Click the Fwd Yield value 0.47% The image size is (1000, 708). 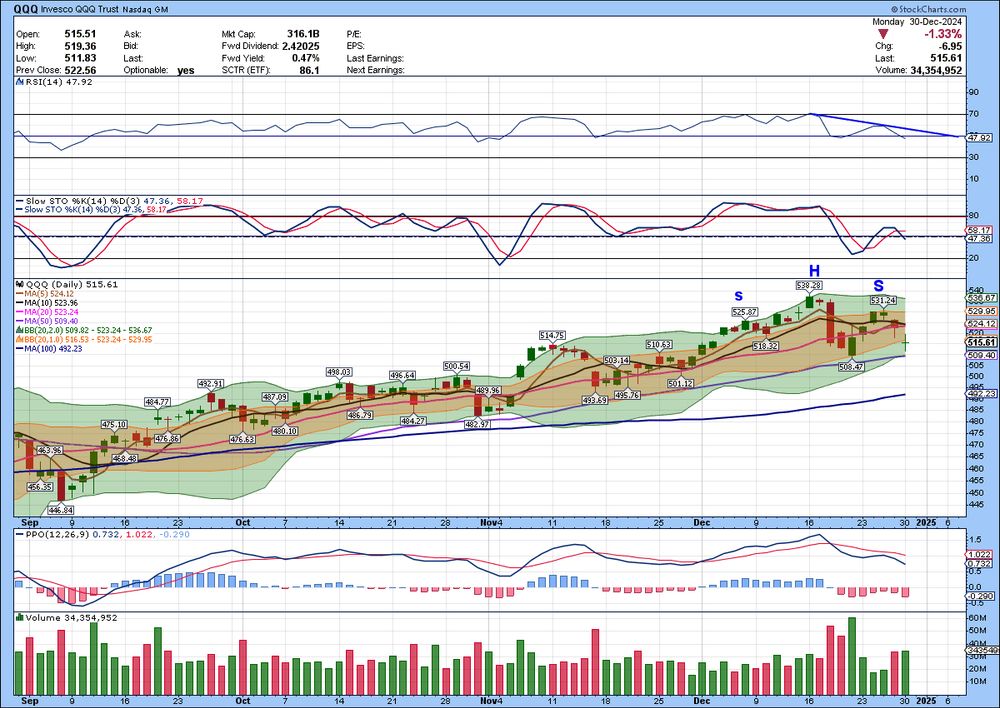pyautogui.click(x=305, y=58)
